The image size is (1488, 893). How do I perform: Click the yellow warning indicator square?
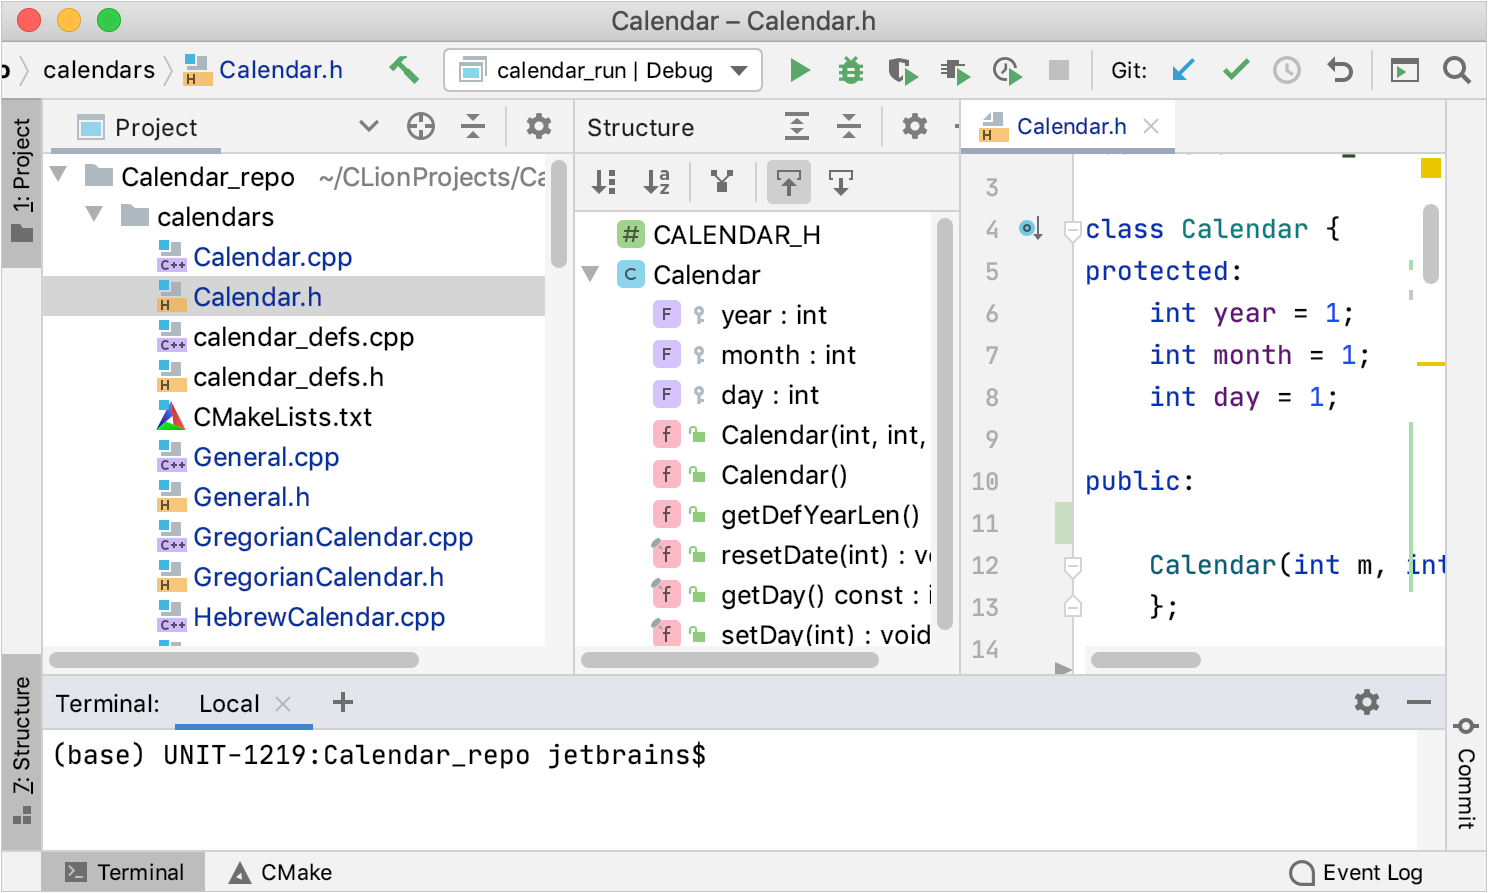(1431, 168)
